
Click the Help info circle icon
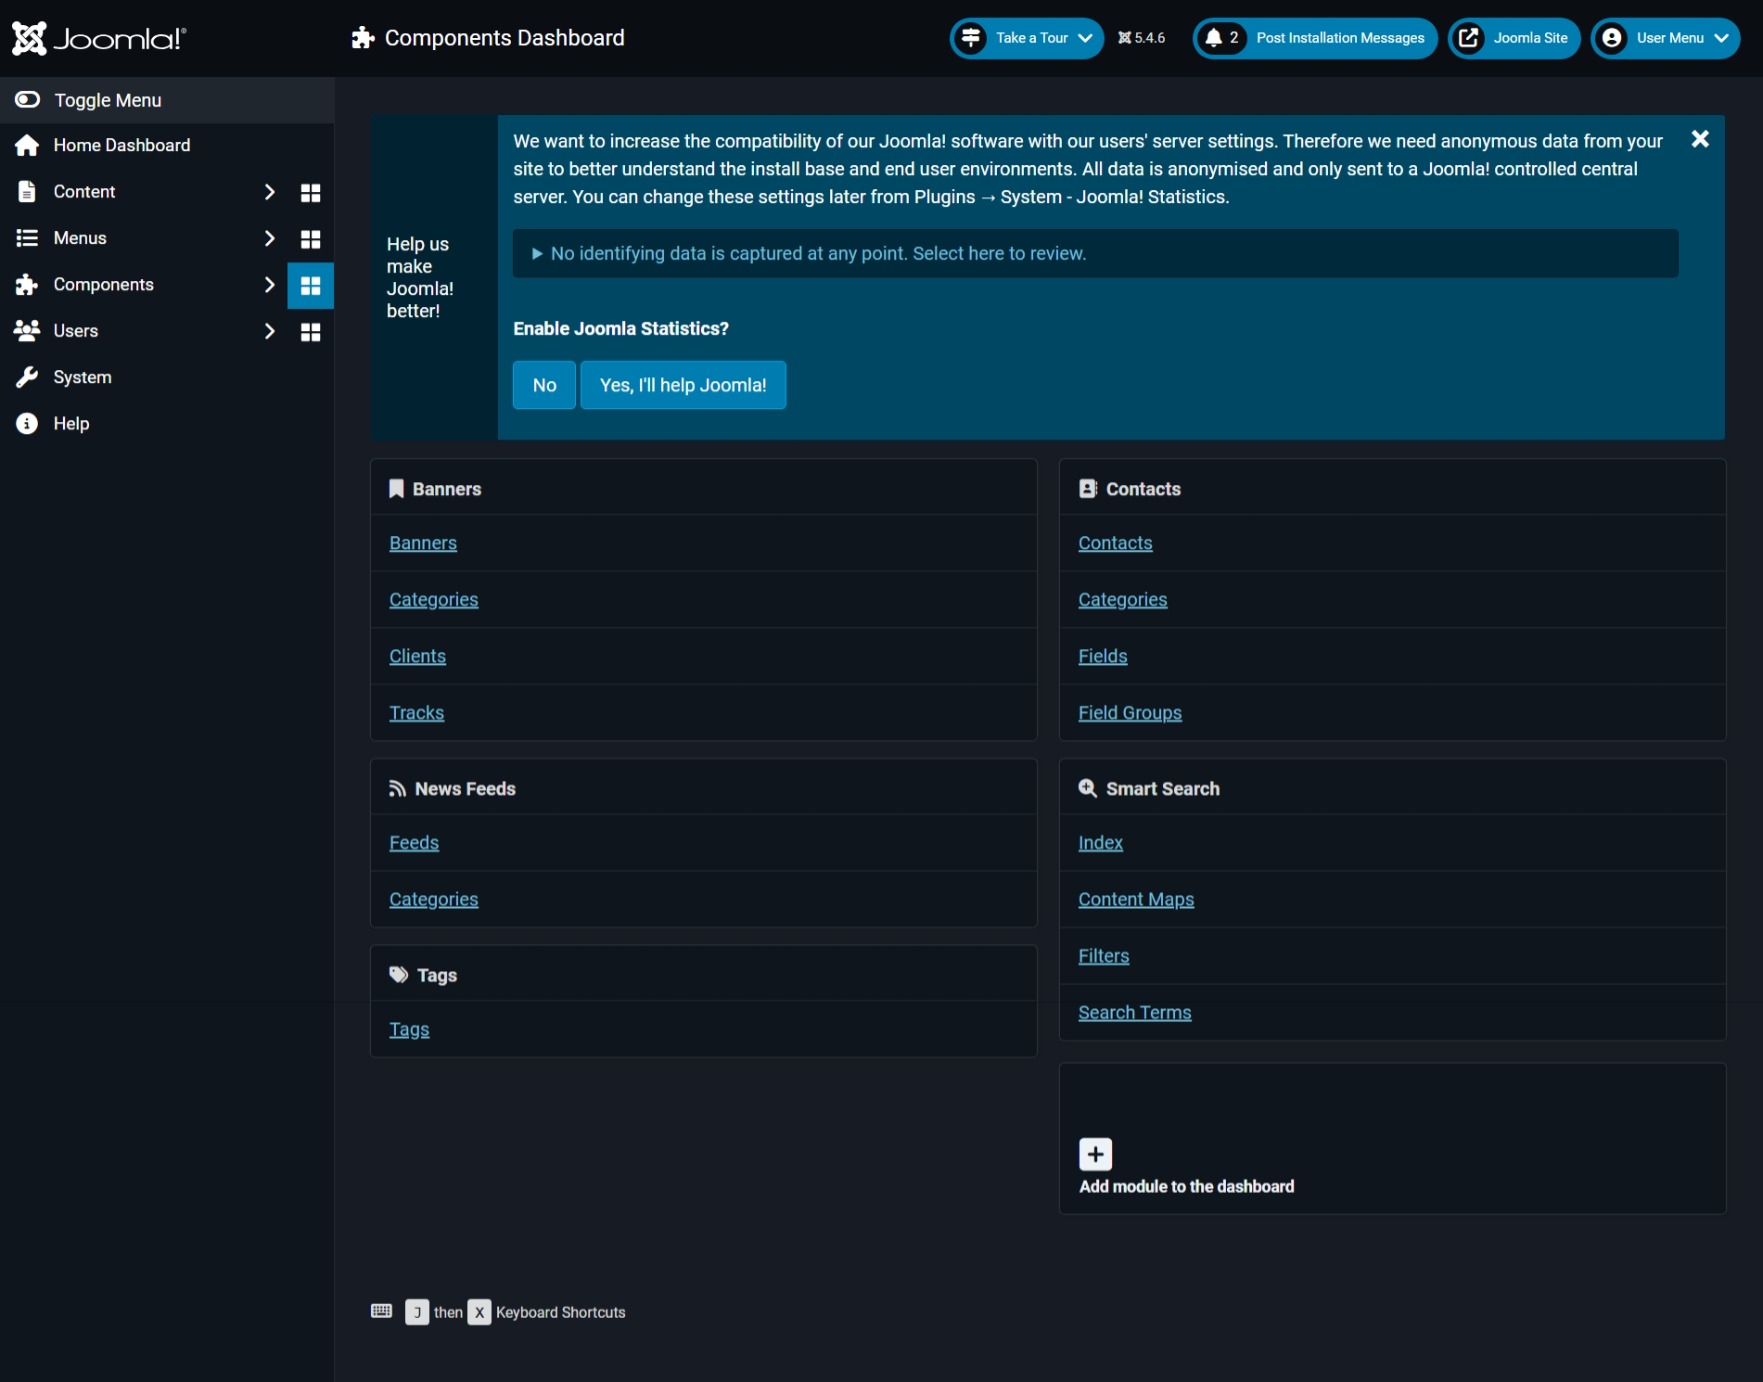point(27,424)
